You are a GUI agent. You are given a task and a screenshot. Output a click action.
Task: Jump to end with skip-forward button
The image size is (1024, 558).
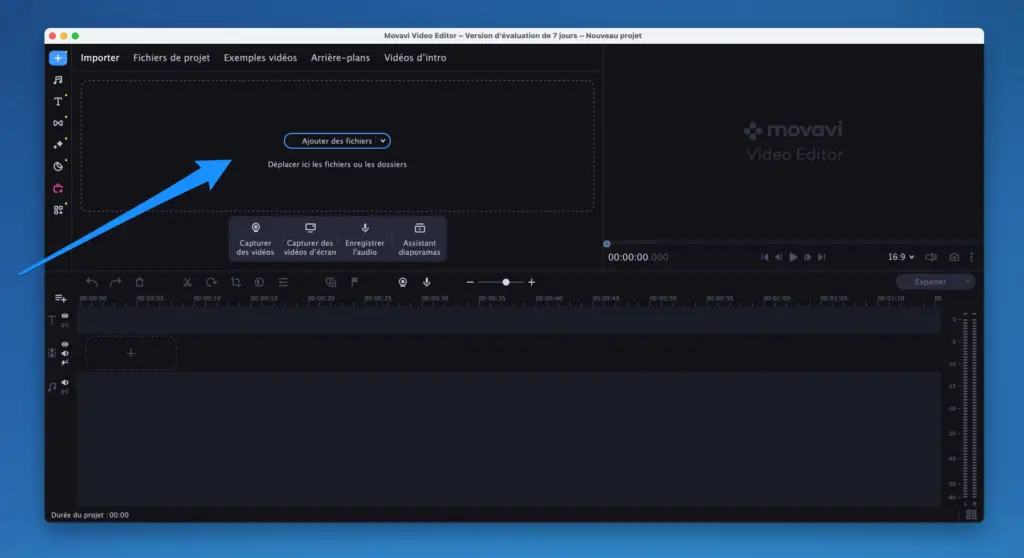click(x=822, y=257)
